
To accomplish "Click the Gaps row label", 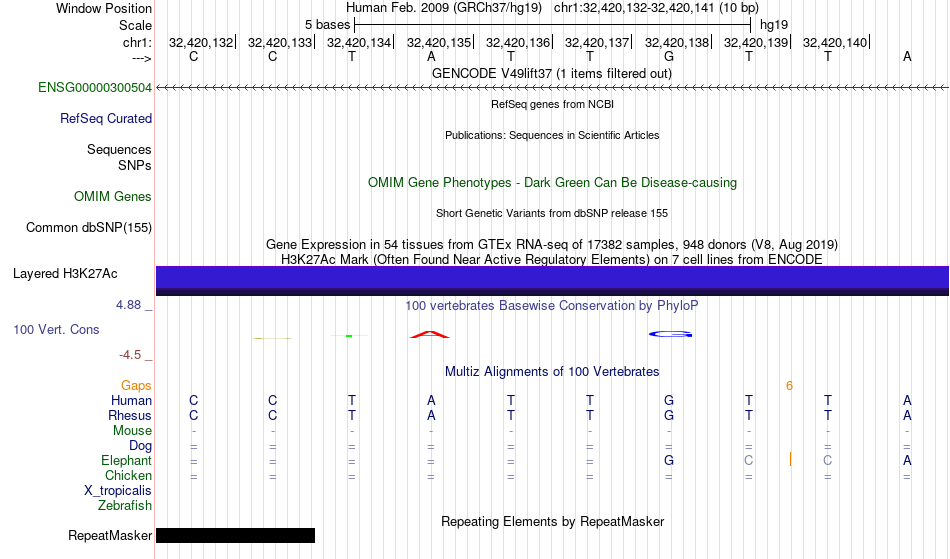I will 136,386.
